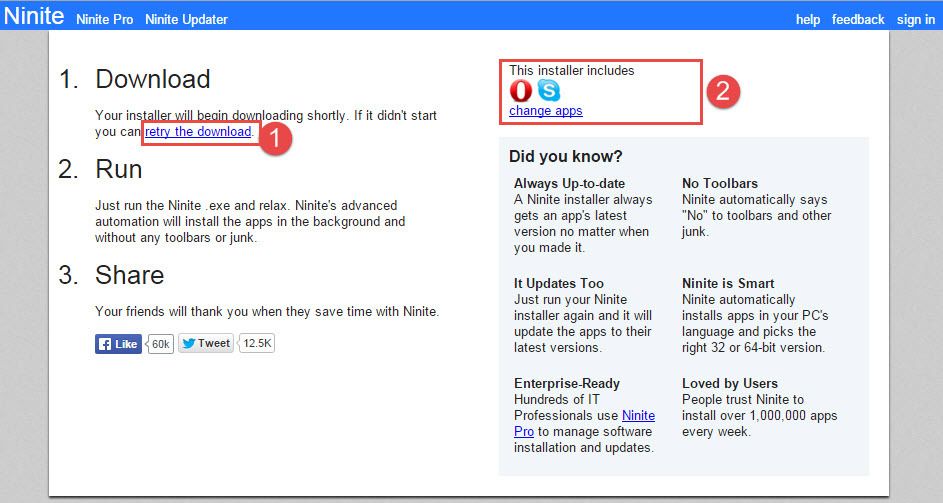This screenshot has height=503, width=943.
Task: Open the help page link
Action: click(808, 19)
